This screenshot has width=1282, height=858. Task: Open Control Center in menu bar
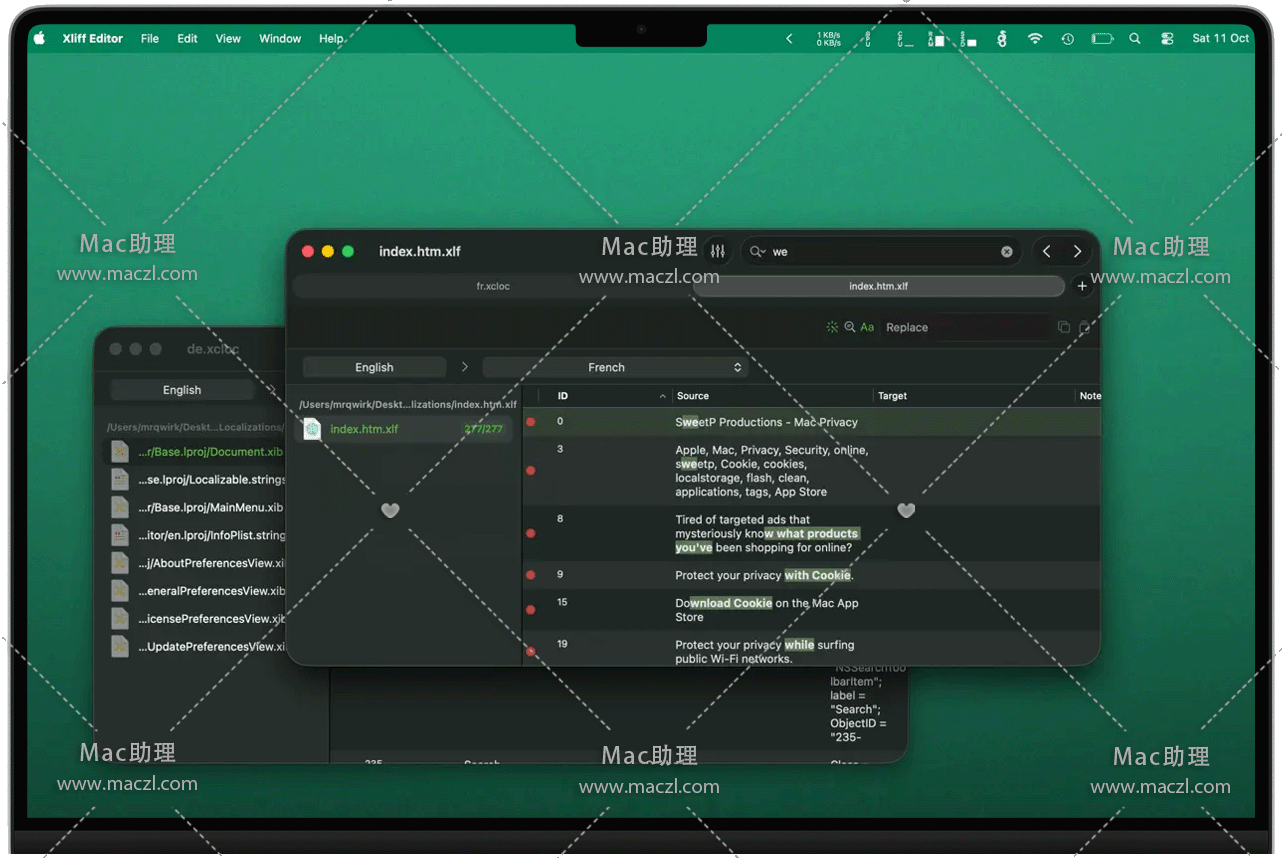[x=1167, y=38]
